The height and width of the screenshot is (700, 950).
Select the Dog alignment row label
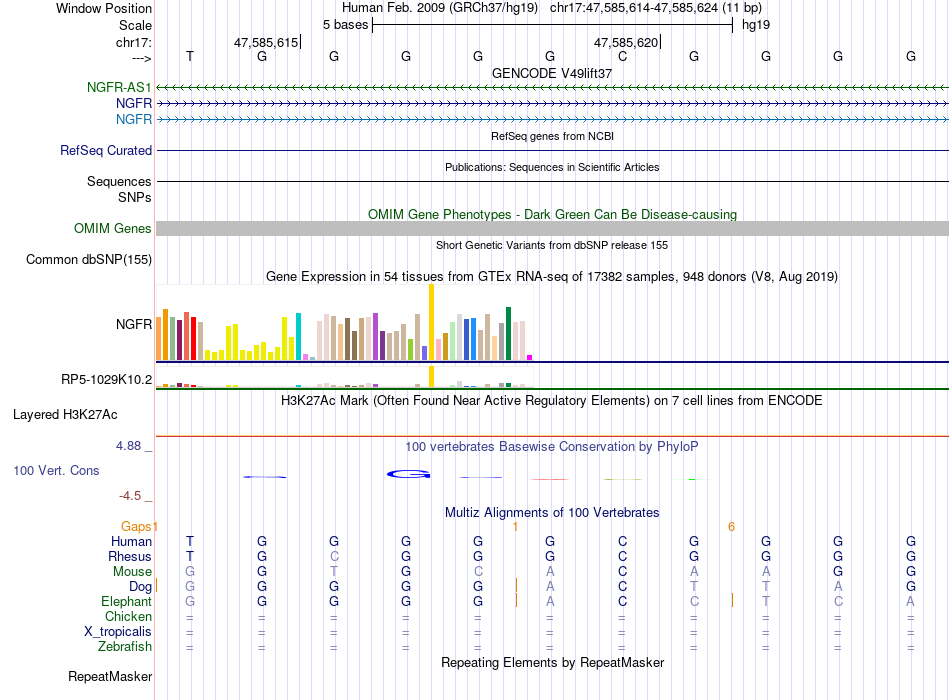pyautogui.click(x=140, y=587)
